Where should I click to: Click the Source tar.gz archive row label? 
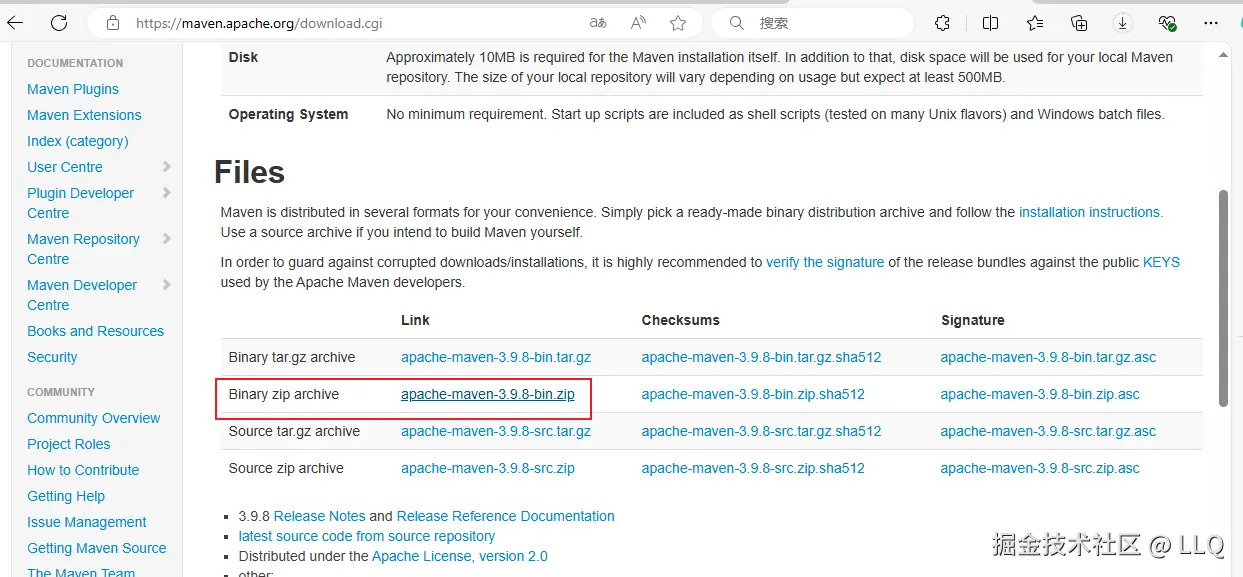(x=294, y=431)
